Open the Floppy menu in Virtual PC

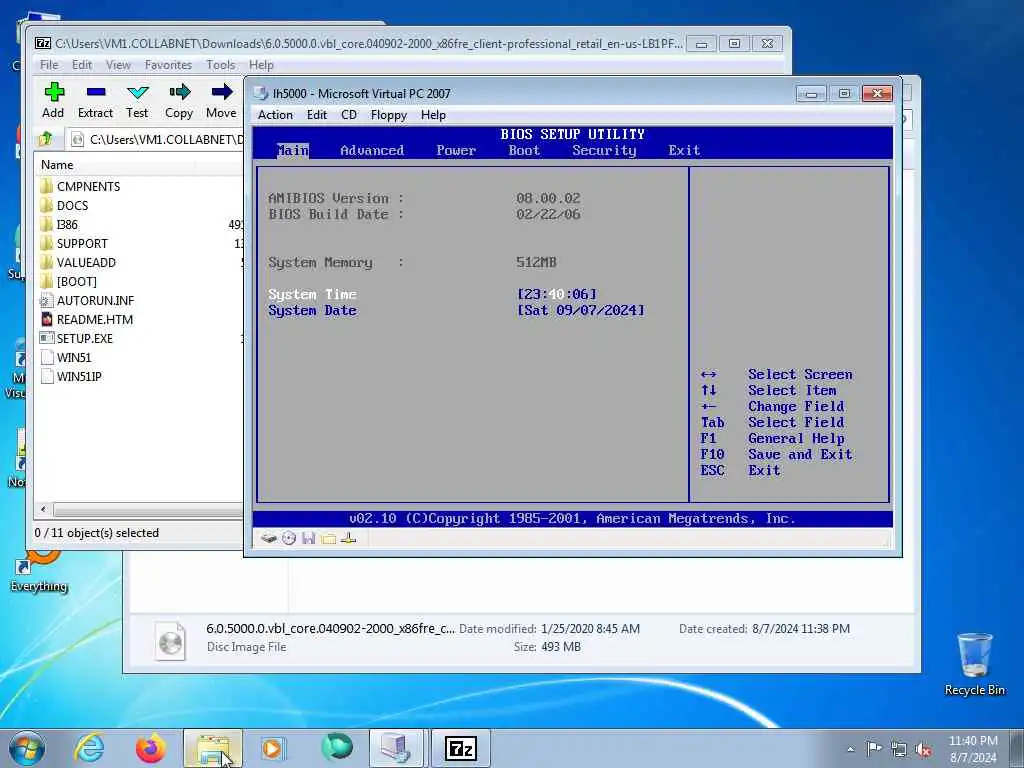pyautogui.click(x=389, y=115)
